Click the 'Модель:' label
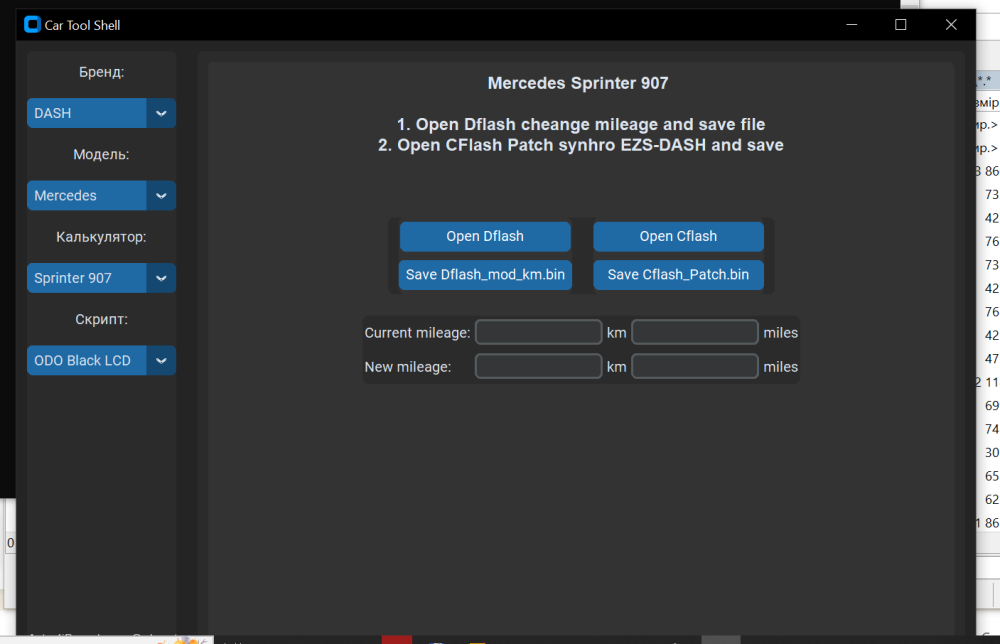1000x644 pixels. click(101, 154)
